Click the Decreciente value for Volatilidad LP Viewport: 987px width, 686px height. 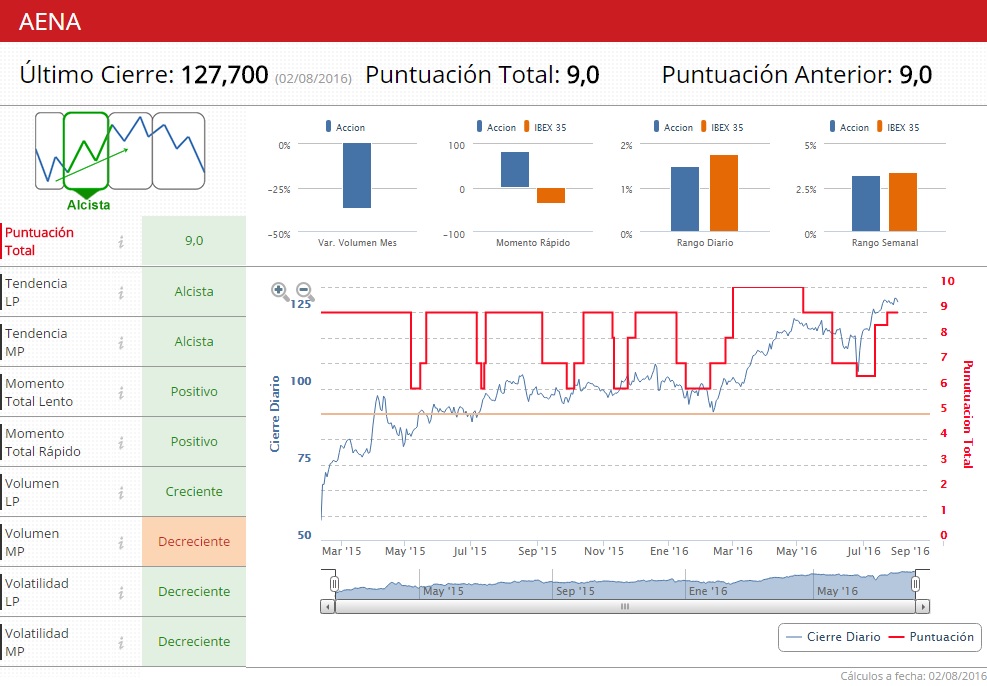pyautogui.click(x=194, y=592)
